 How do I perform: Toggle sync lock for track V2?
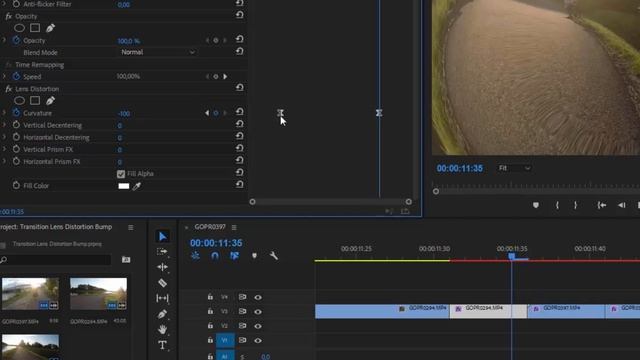(242, 326)
